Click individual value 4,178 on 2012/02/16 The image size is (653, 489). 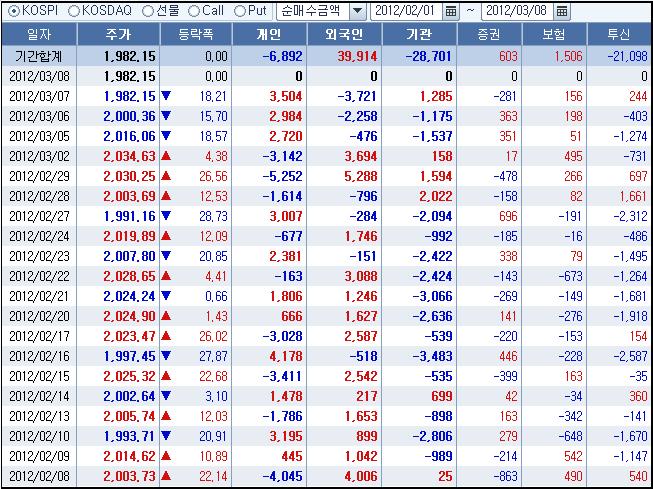tap(286, 356)
